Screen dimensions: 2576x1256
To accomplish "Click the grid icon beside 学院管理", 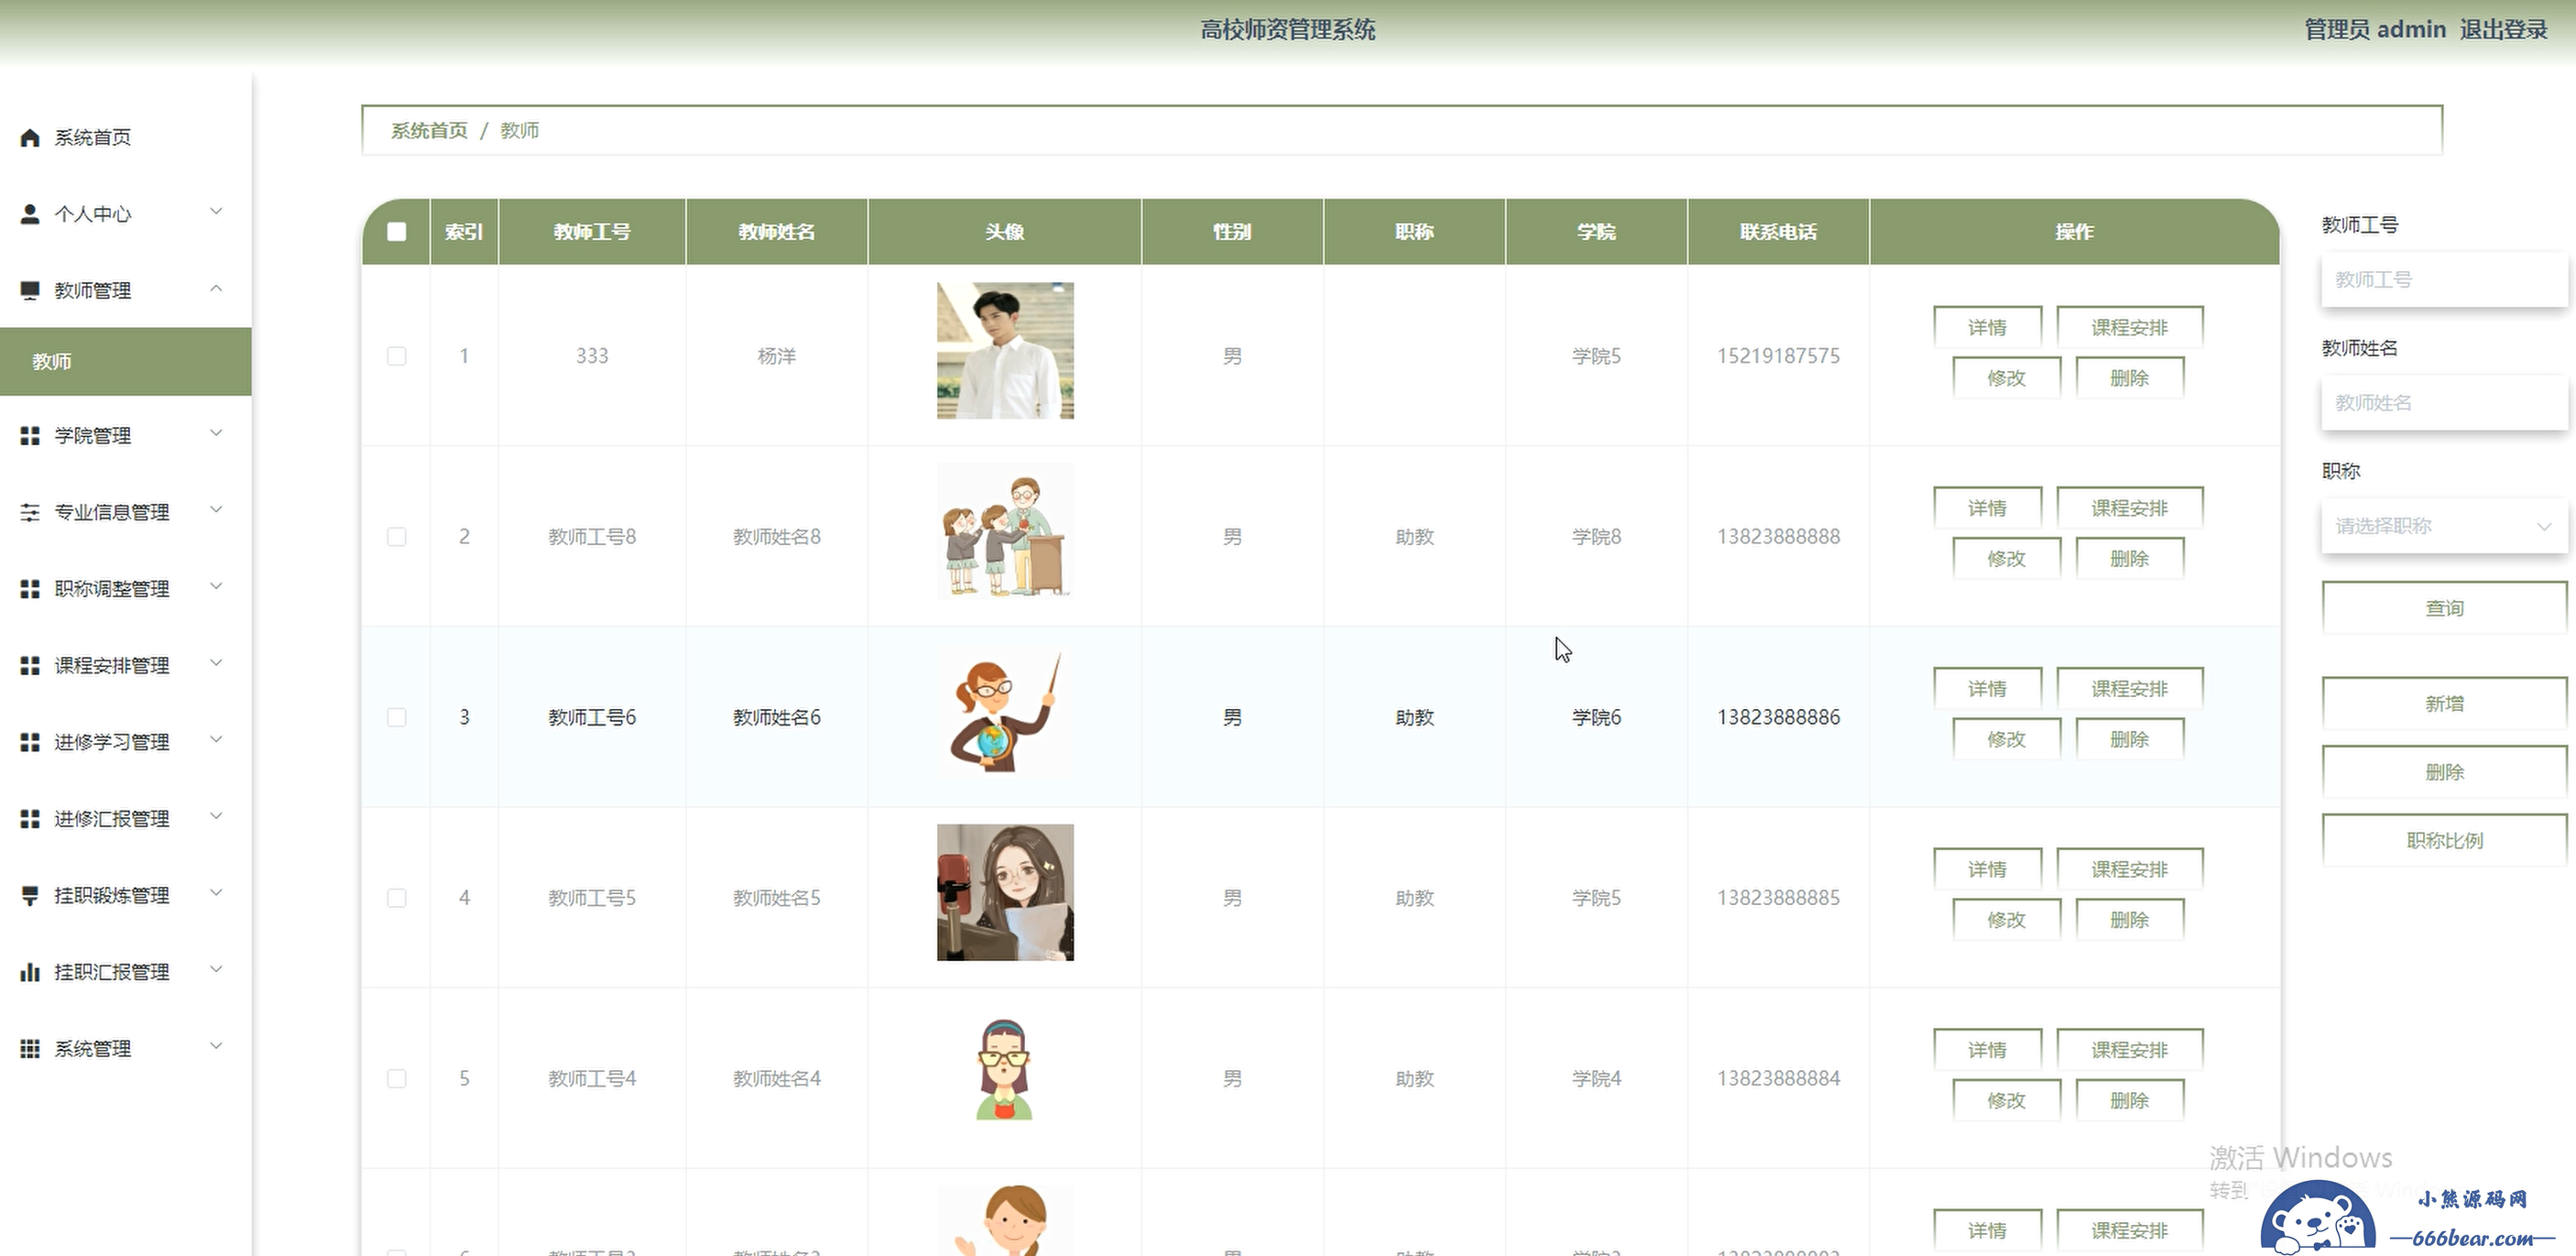I will [30, 436].
